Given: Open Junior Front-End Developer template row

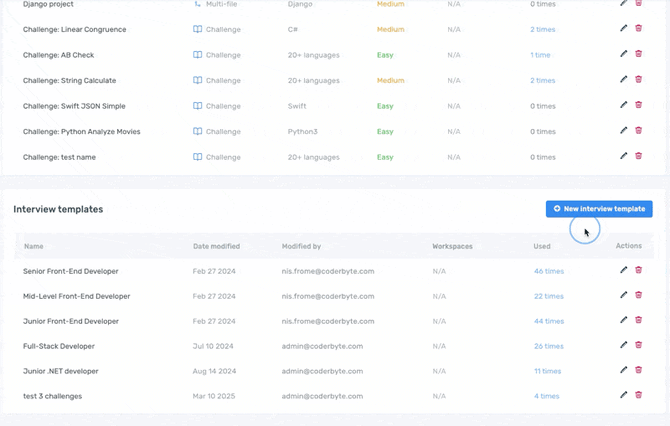Looking at the screenshot, I should (x=70, y=321).
